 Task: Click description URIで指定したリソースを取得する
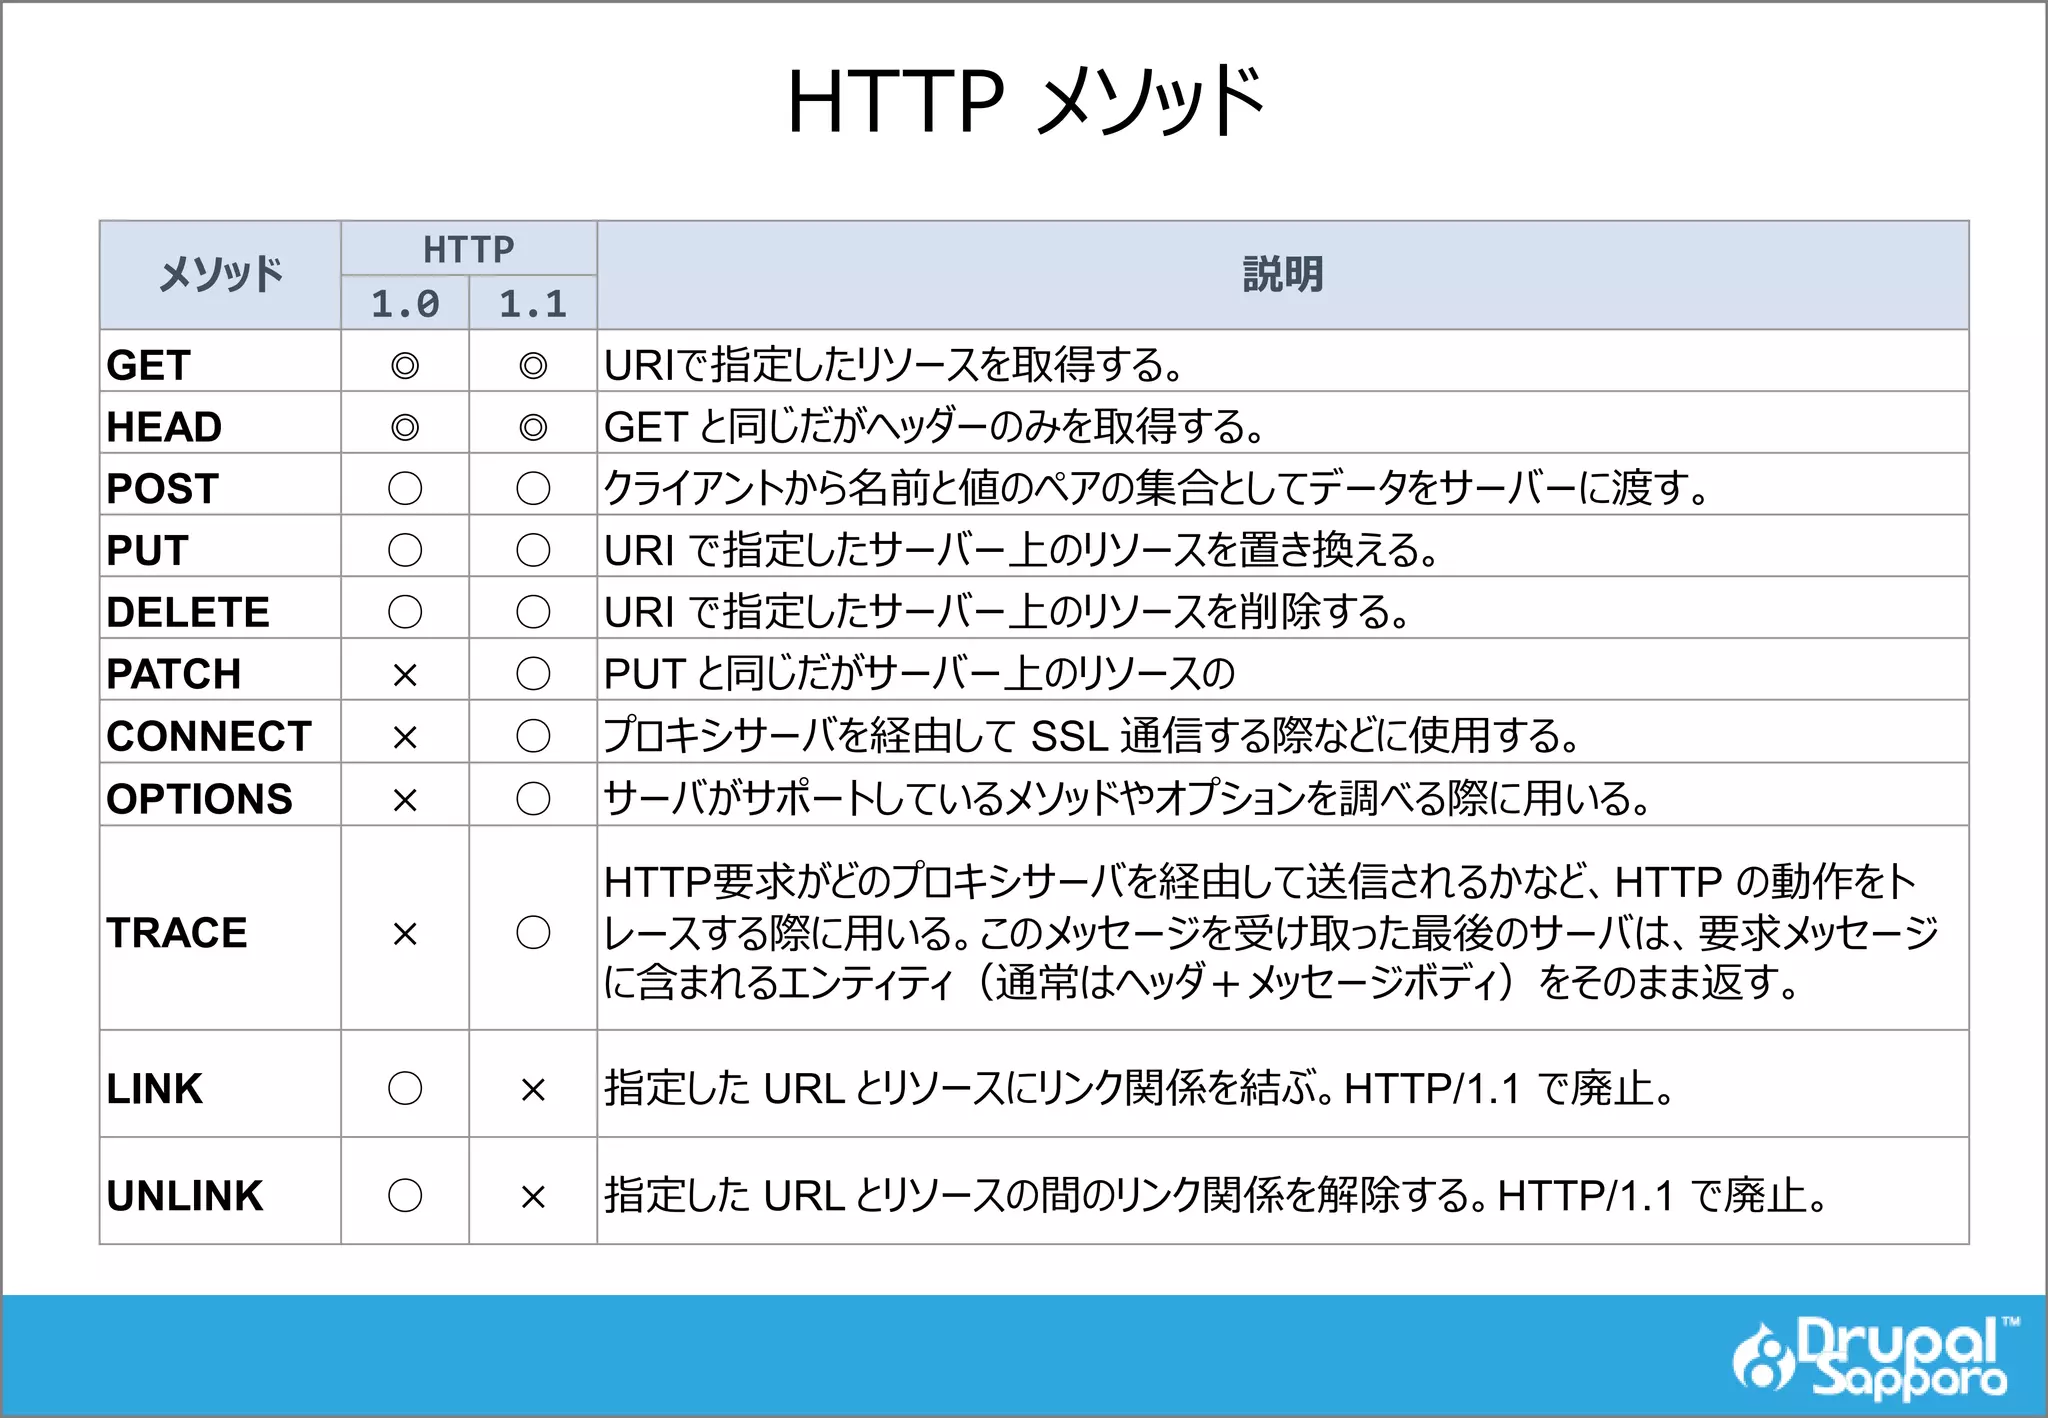[893, 364]
